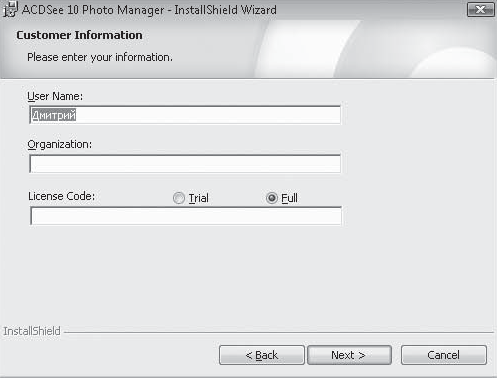Click inside the Organization input box
The height and width of the screenshot is (378, 497).
(185, 164)
